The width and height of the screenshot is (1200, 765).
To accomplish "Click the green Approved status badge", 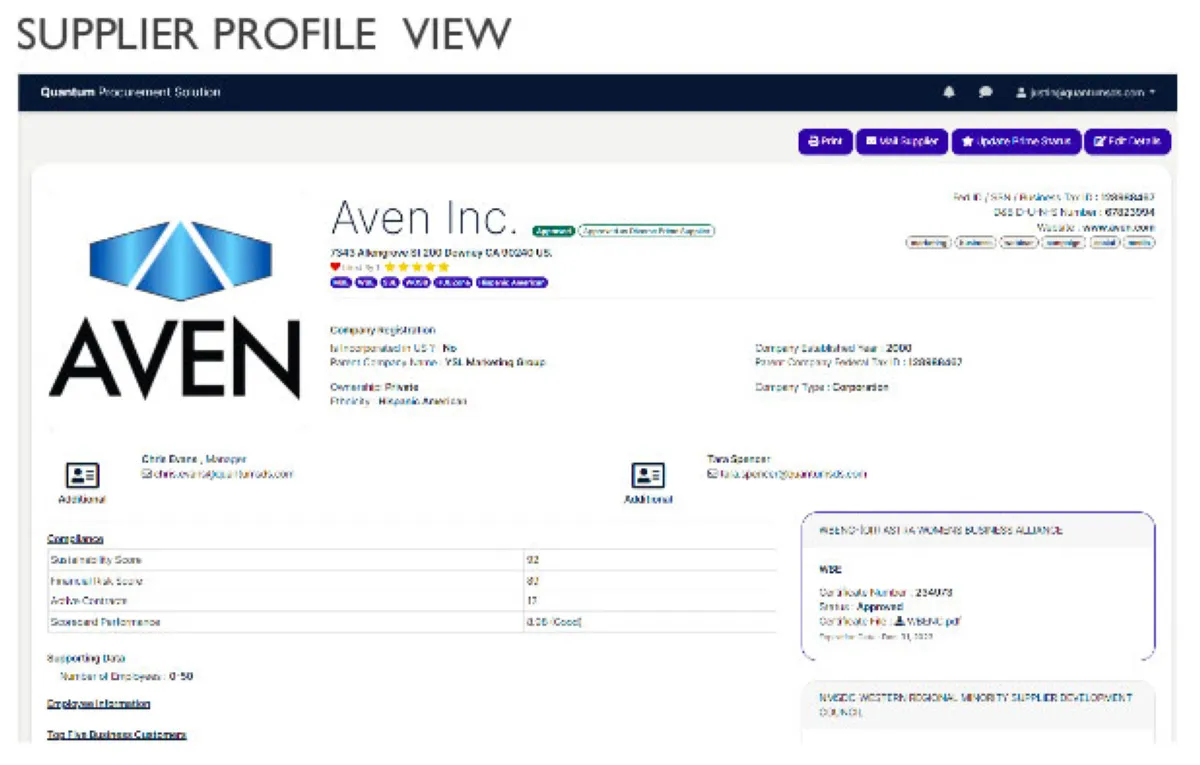I will (x=553, y=231).
